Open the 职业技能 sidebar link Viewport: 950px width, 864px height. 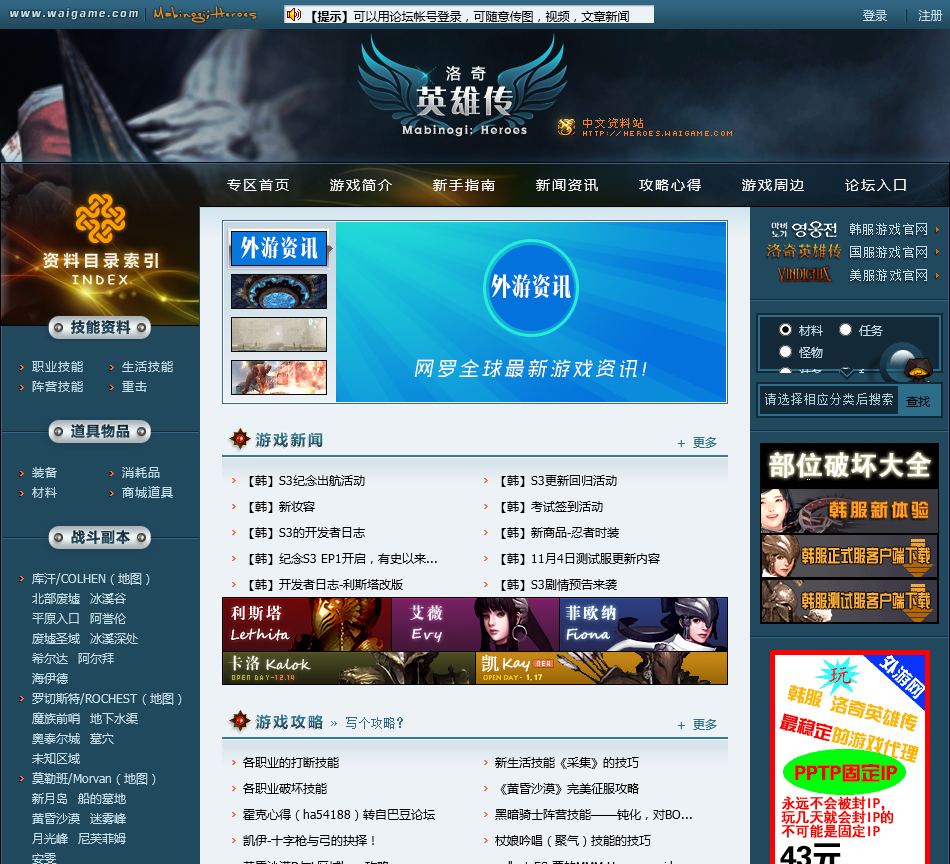click(x=58, y=367)
